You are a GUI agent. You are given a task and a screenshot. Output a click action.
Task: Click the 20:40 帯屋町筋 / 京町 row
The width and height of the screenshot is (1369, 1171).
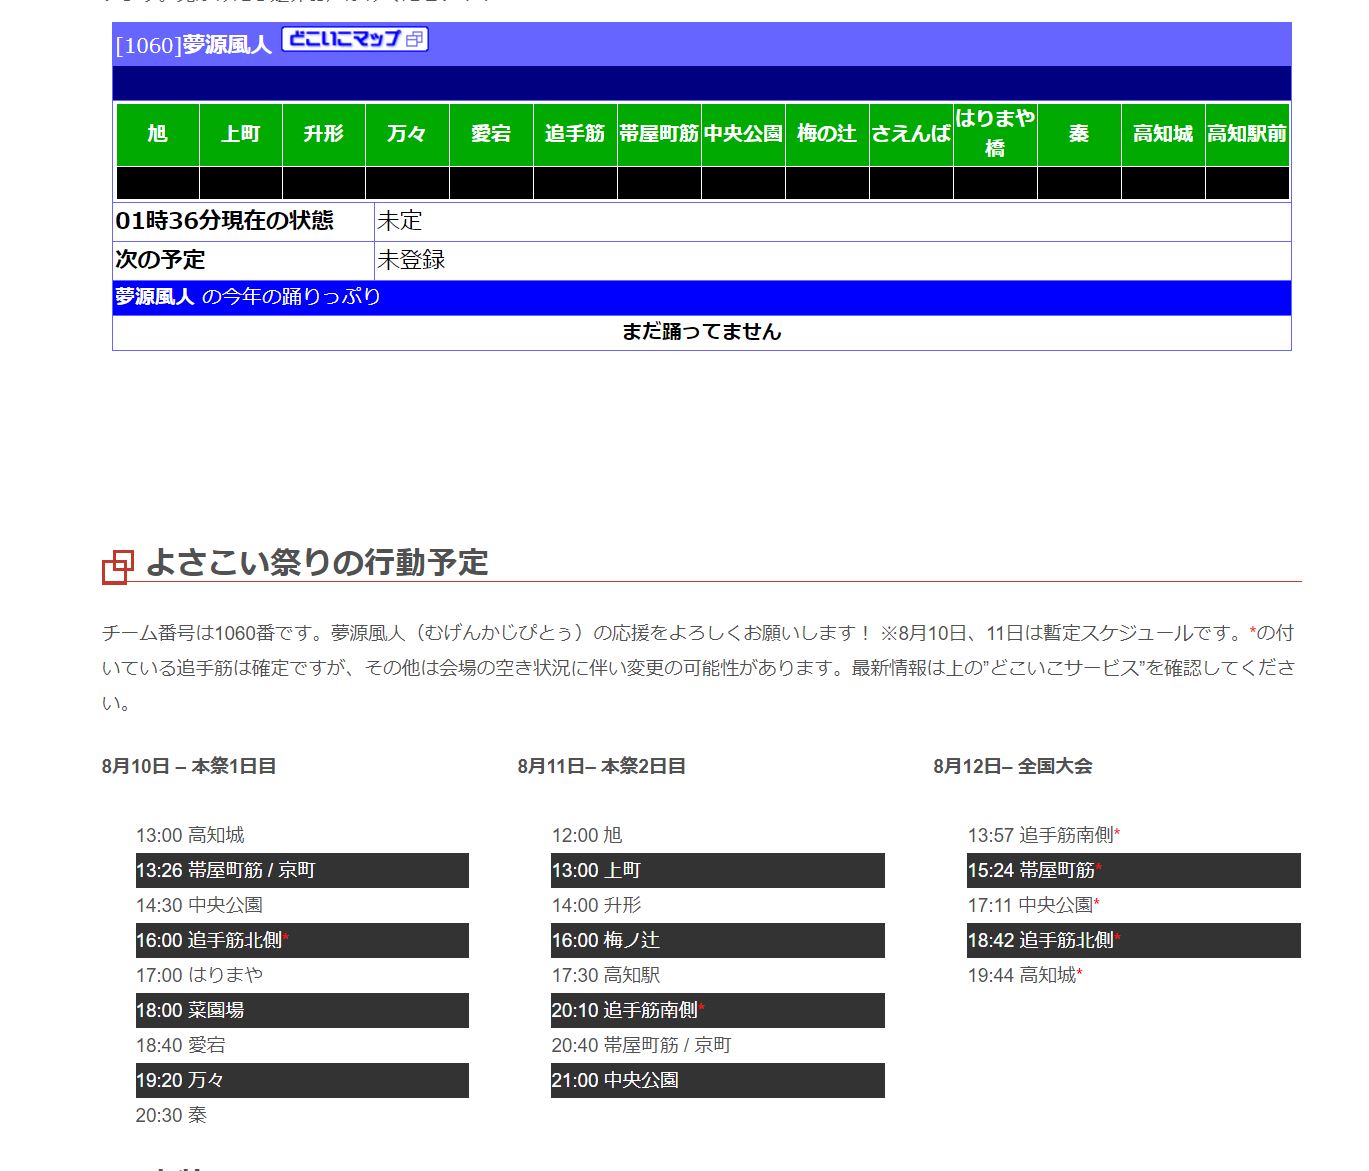(718, 1045)
